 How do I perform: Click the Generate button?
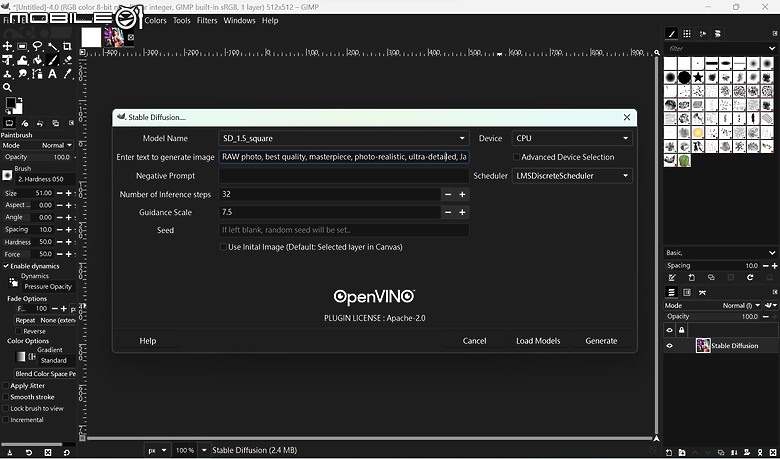tap(601, 341)
